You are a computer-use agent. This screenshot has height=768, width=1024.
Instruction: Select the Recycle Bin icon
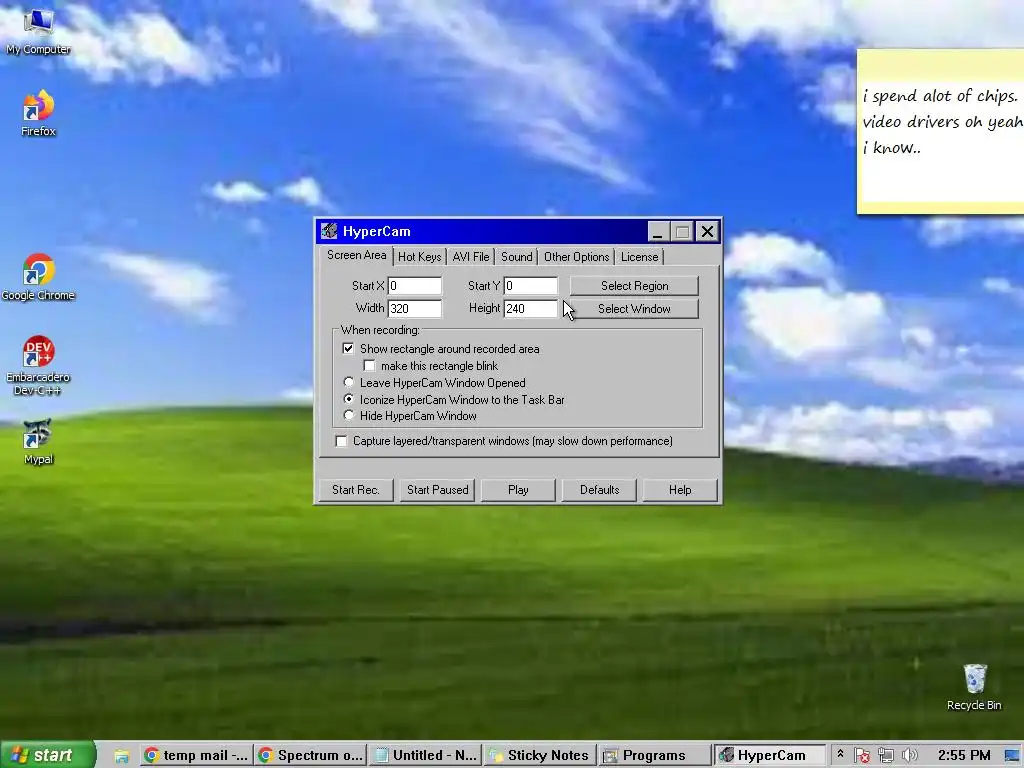974,686
